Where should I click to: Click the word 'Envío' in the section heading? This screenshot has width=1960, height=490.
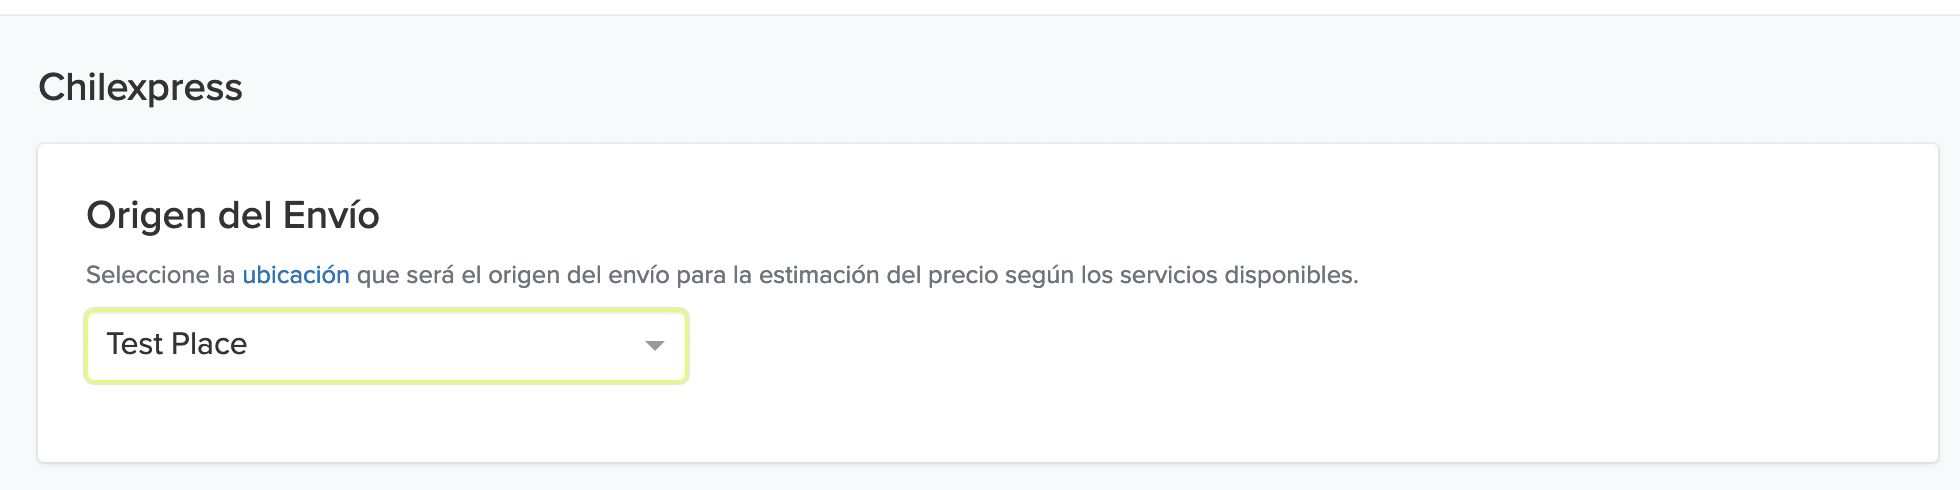[331, 216]
